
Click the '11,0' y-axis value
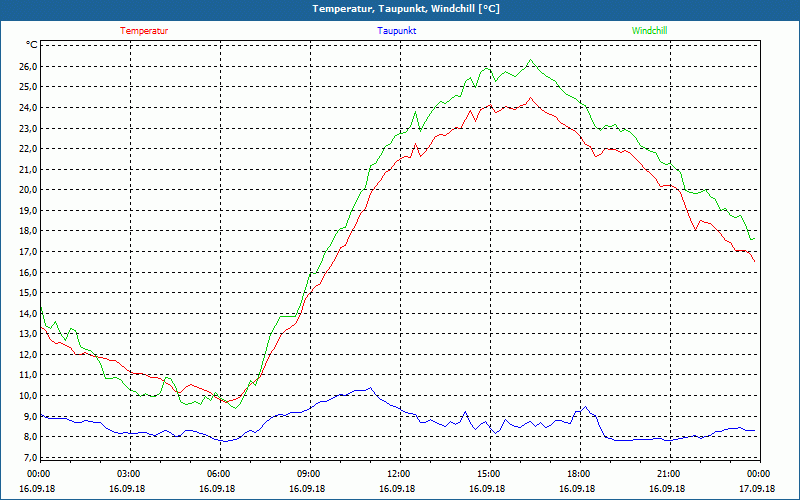tap(29, 374)
